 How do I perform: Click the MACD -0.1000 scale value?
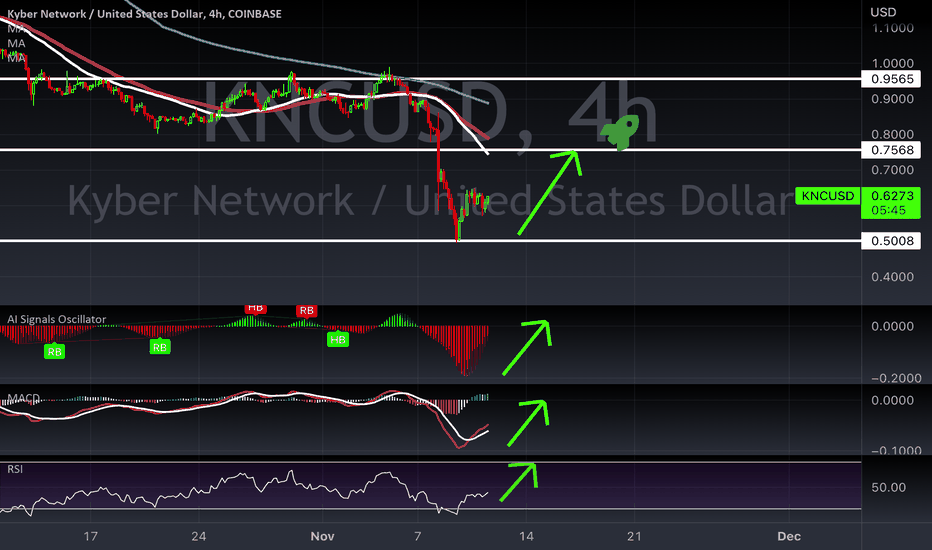[x=896, y=450]
